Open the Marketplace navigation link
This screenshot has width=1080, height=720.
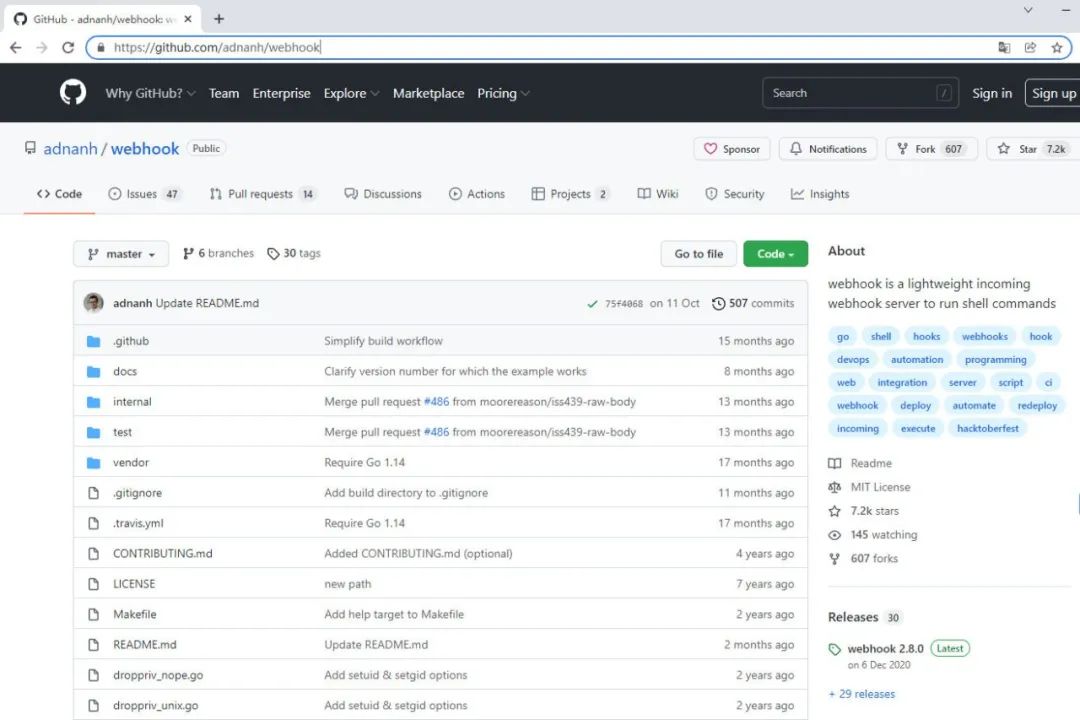point(428,93)
